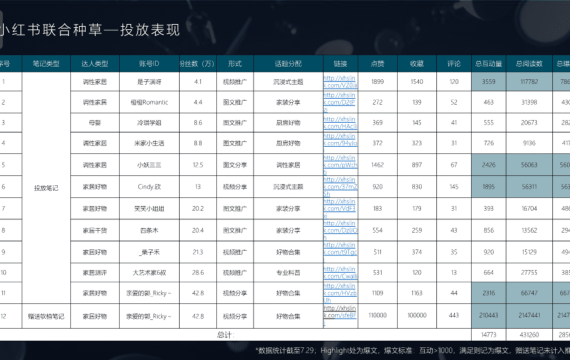
Task: Select the 431260 total reads cell
Action: 529,335
